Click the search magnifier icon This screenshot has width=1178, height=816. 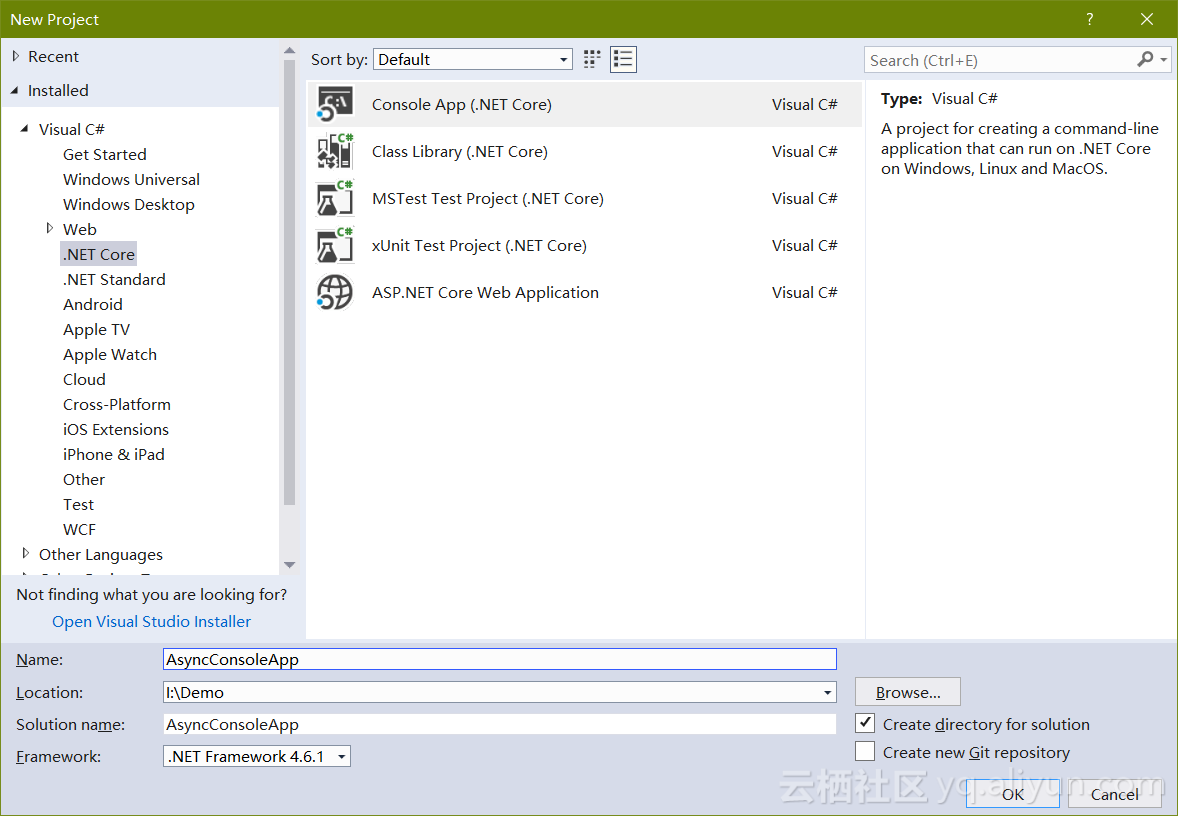[x=1144, y=59]
